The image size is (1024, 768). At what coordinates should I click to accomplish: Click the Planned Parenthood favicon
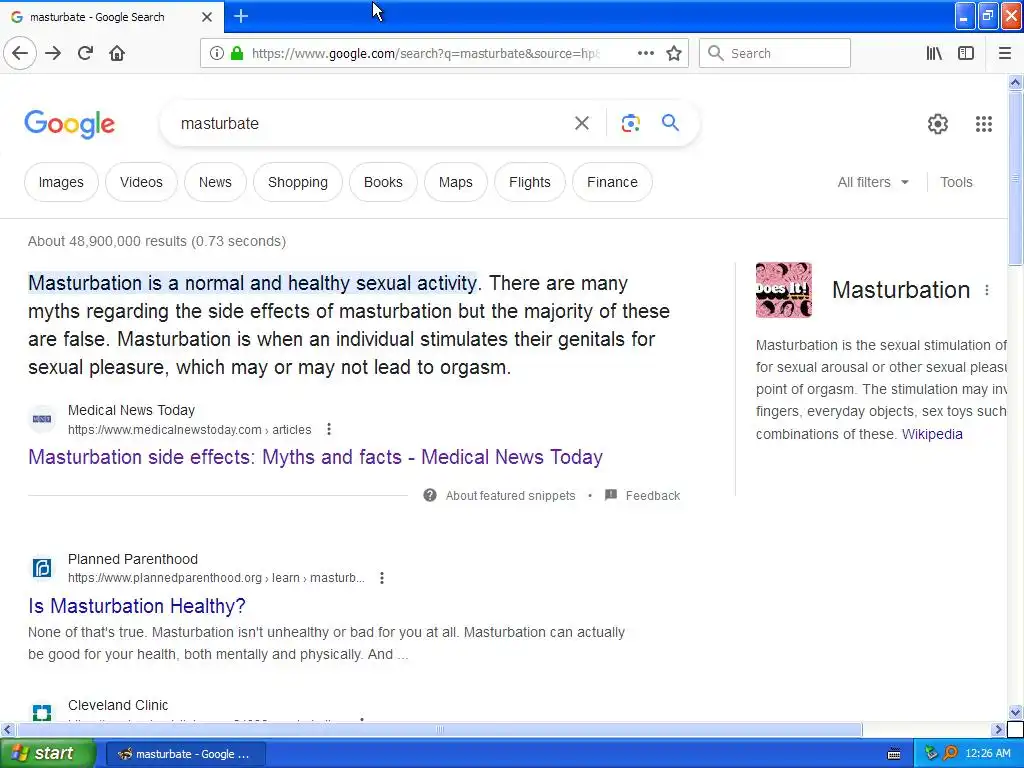point(42,568)
